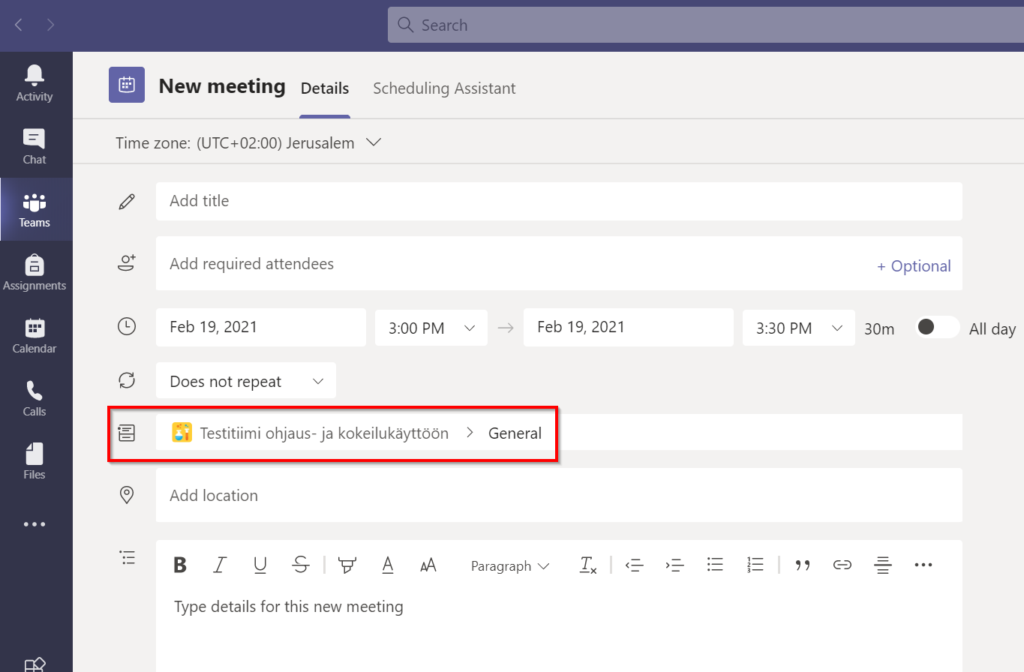Navigate forward with the right arrow
The height and width of the screenshot is (672, 1024).
[x=50, y=25]
